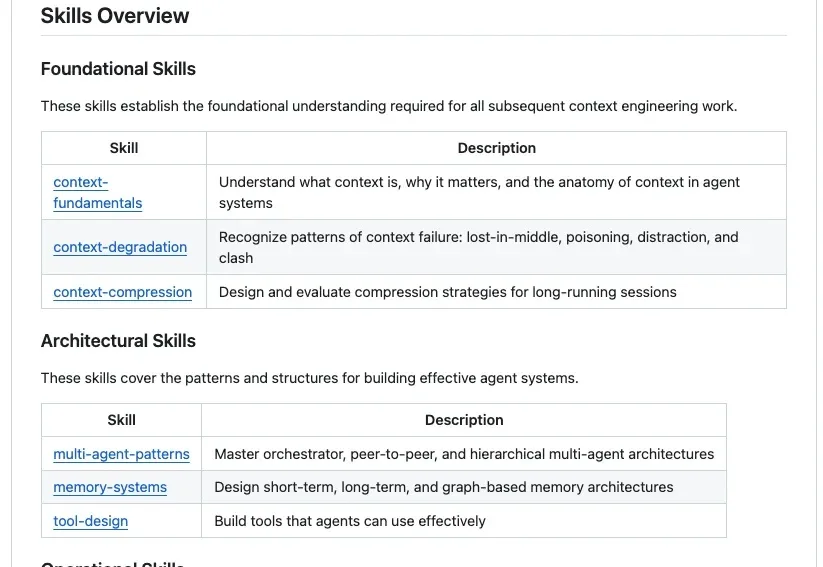Click the 'Master orchestrator, peer-to-peer' description cell
Image resolution: width=823 pixels, height=567 pixels.
click(x=464, y=454)
